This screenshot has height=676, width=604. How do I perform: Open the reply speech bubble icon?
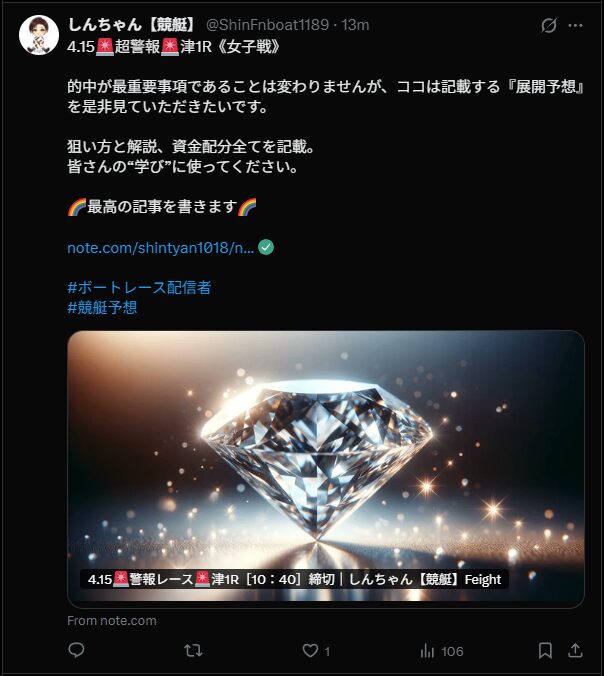76,650
